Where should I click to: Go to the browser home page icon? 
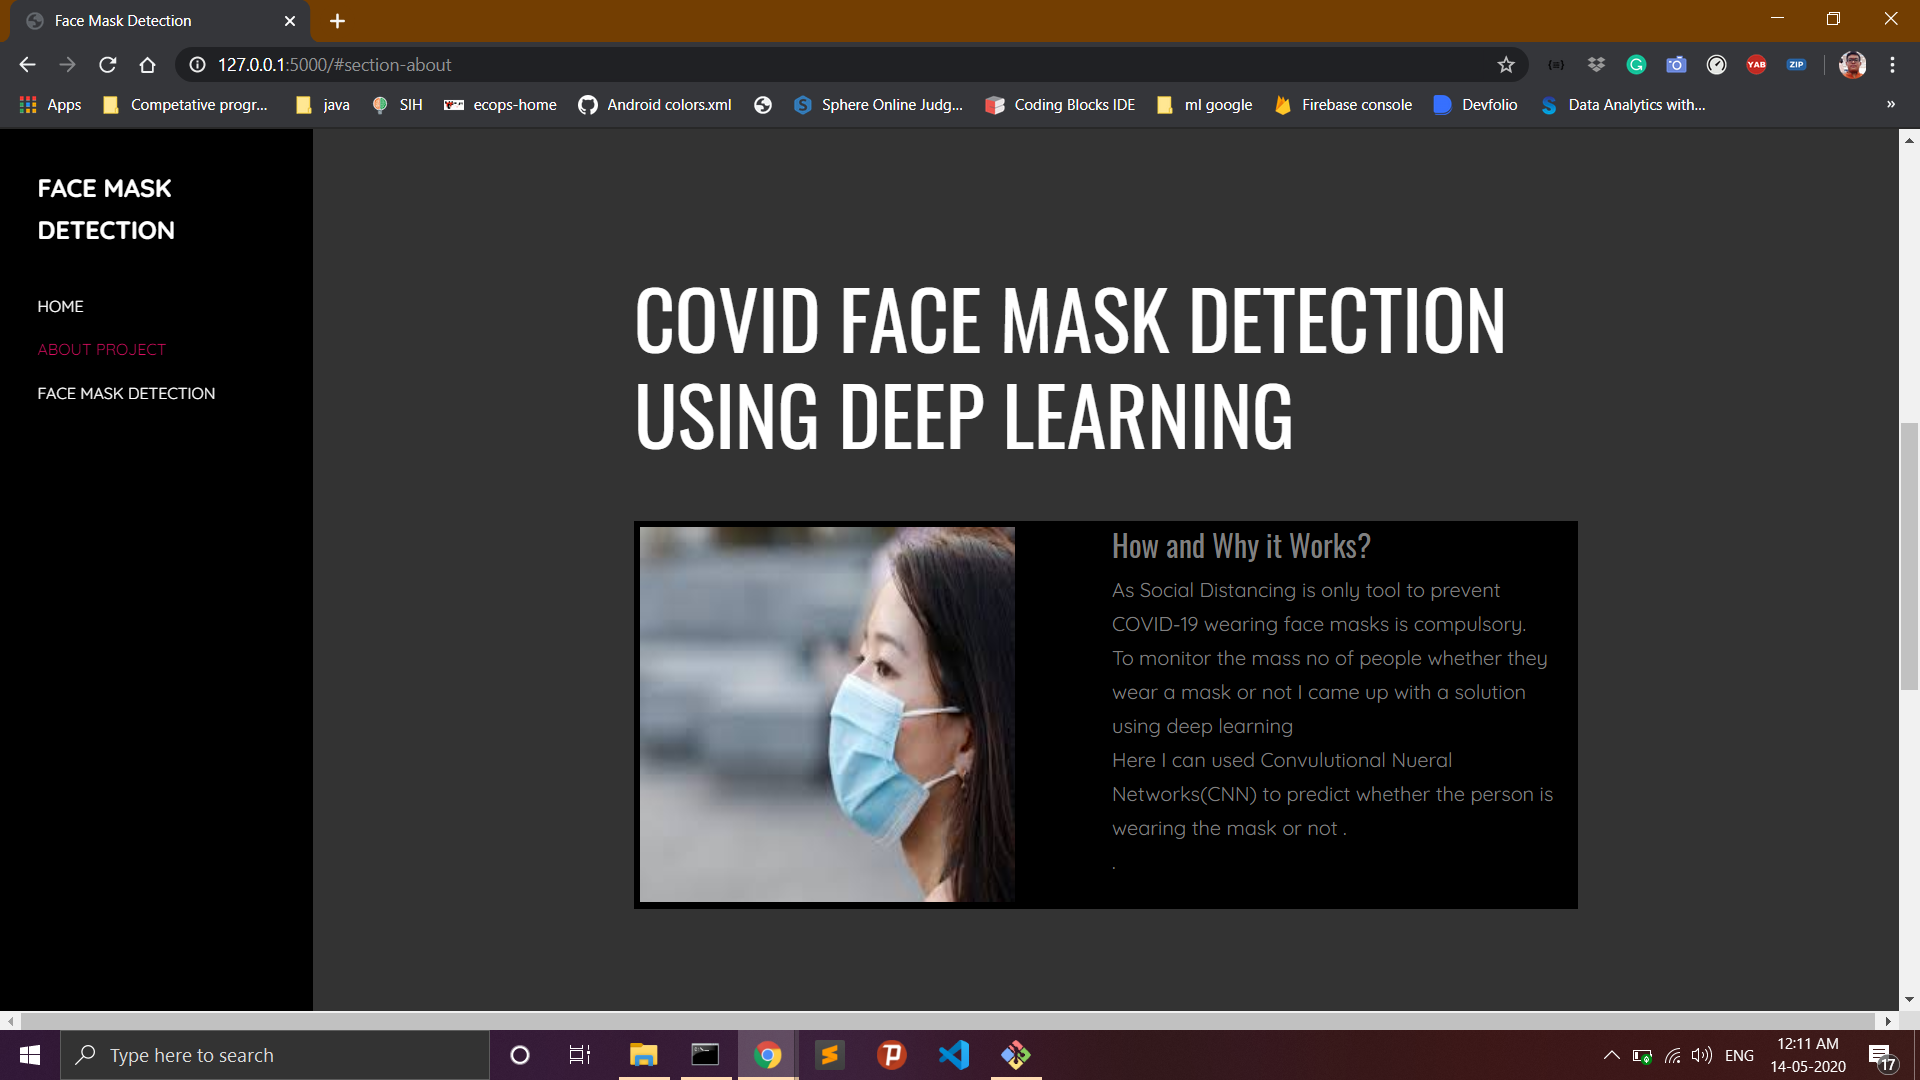(147, 65)
